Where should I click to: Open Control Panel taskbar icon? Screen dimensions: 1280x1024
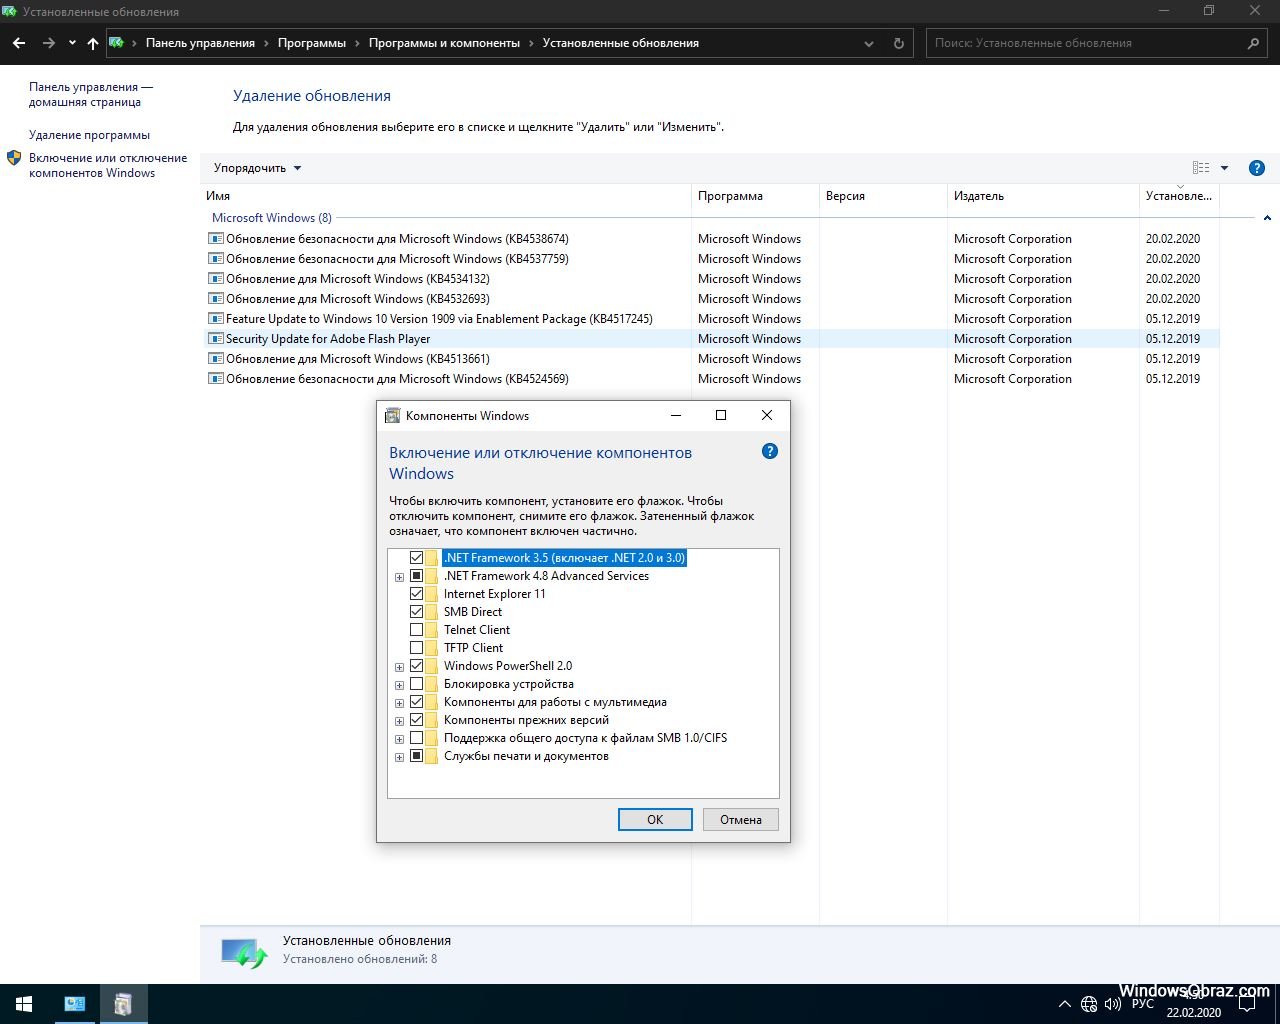[x=75, y=1004]
